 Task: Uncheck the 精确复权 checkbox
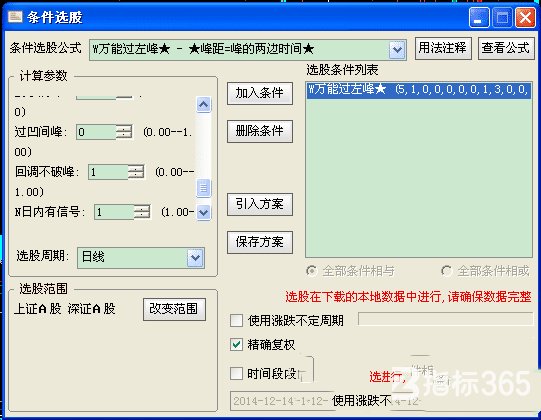tap(236, 344)
